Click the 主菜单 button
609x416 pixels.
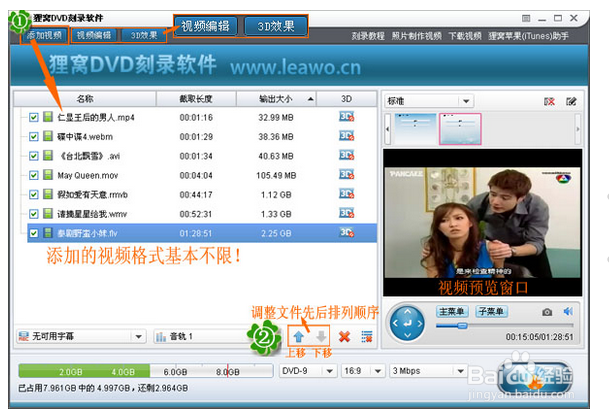pos(452,312)
